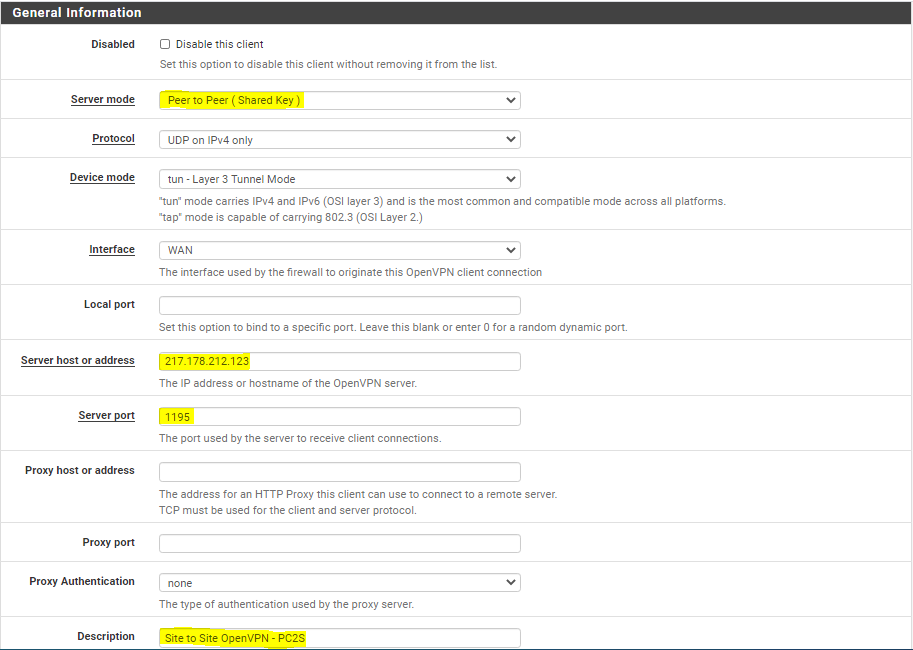Click the Proxy port input field
Image resolution: width=913 pixels, height=650 pixels.
point(339,543)
